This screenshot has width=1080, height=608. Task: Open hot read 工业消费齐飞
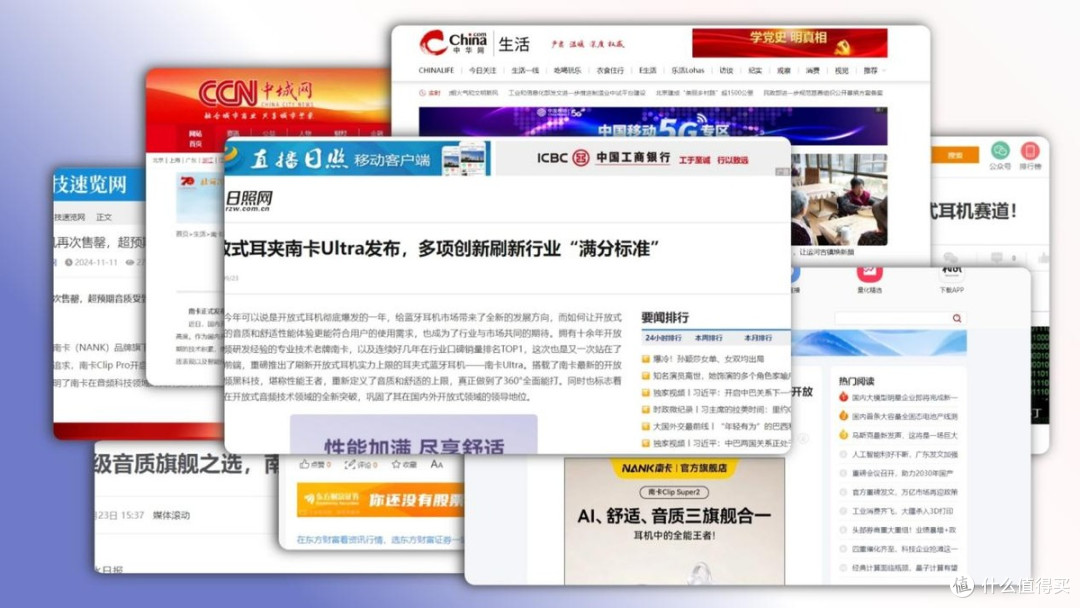[x=902, y=512]
